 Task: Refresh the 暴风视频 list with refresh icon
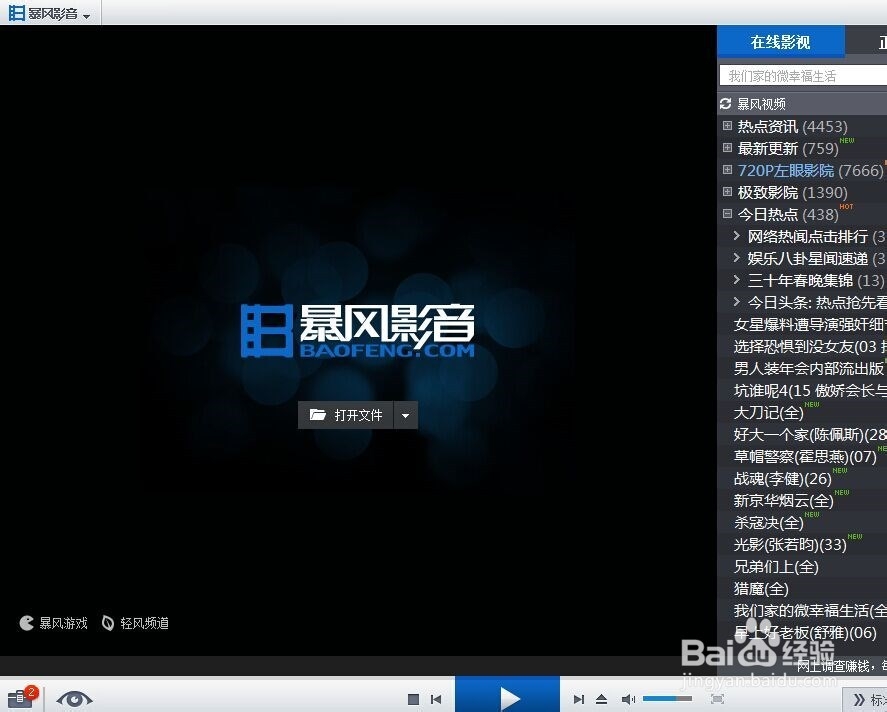726,103
